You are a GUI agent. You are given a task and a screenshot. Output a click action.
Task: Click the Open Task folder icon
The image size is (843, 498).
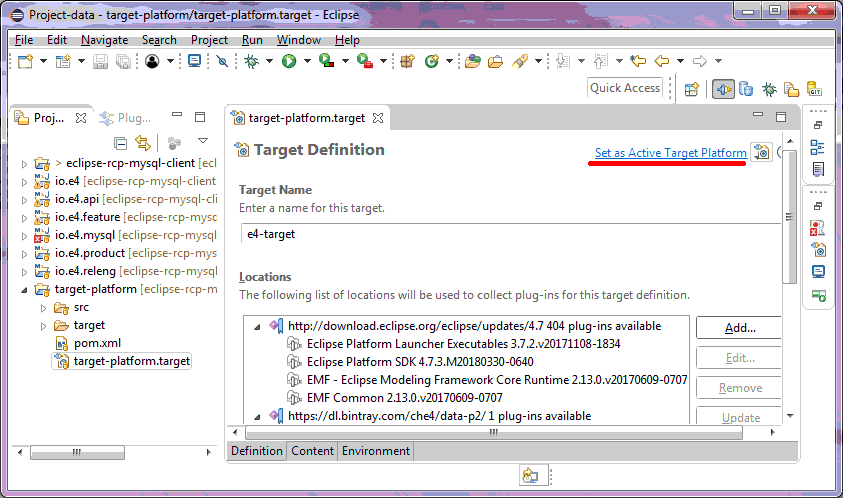tap(495, 61)
